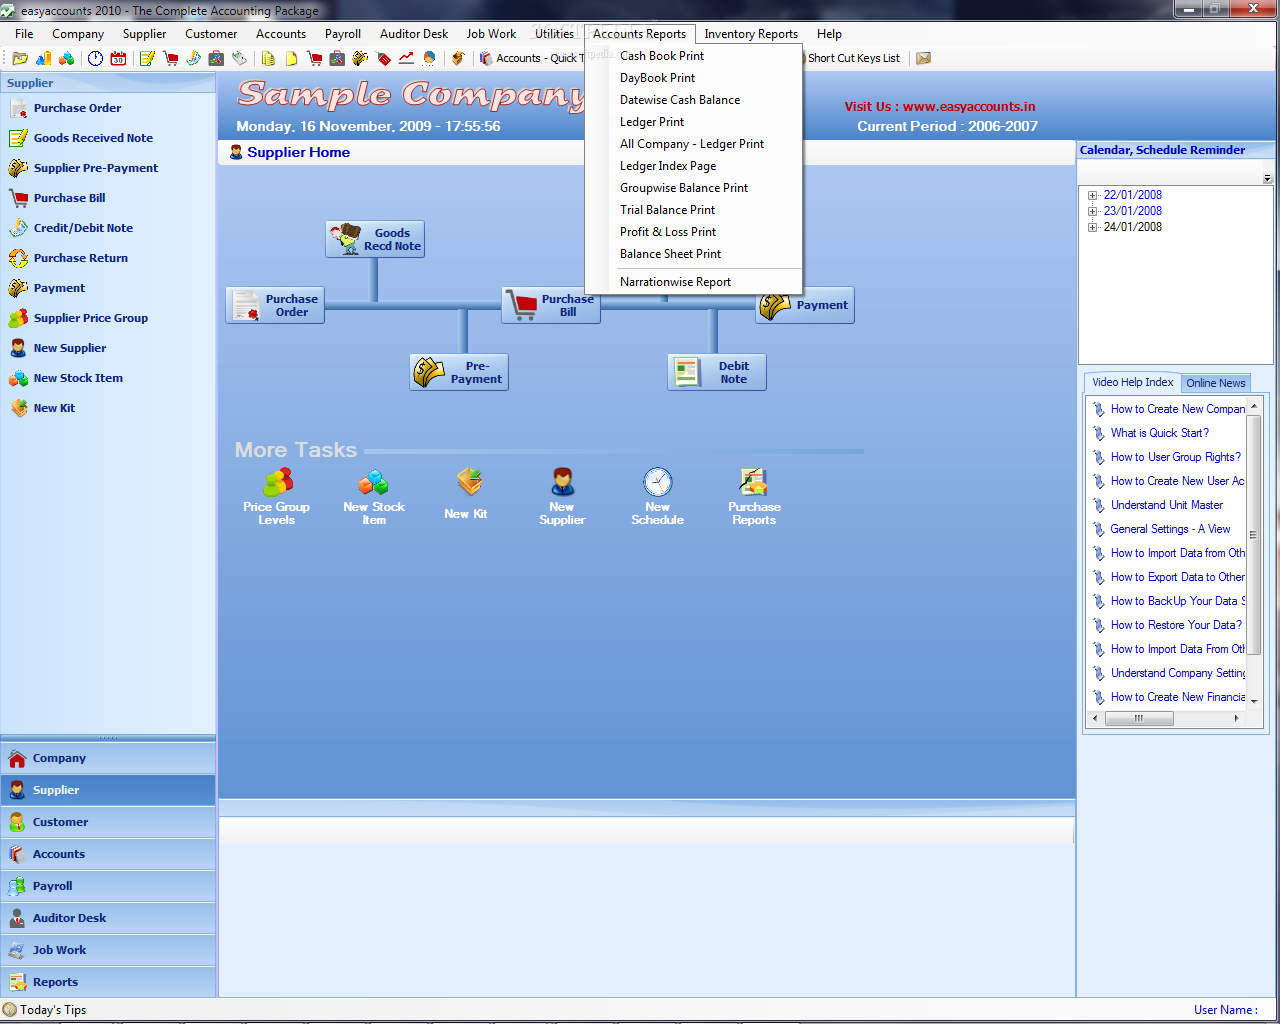This screenshot has height=1024, width=1280.
Task: Open 'General Settings - A View' help link
Action: point(1170,529)
